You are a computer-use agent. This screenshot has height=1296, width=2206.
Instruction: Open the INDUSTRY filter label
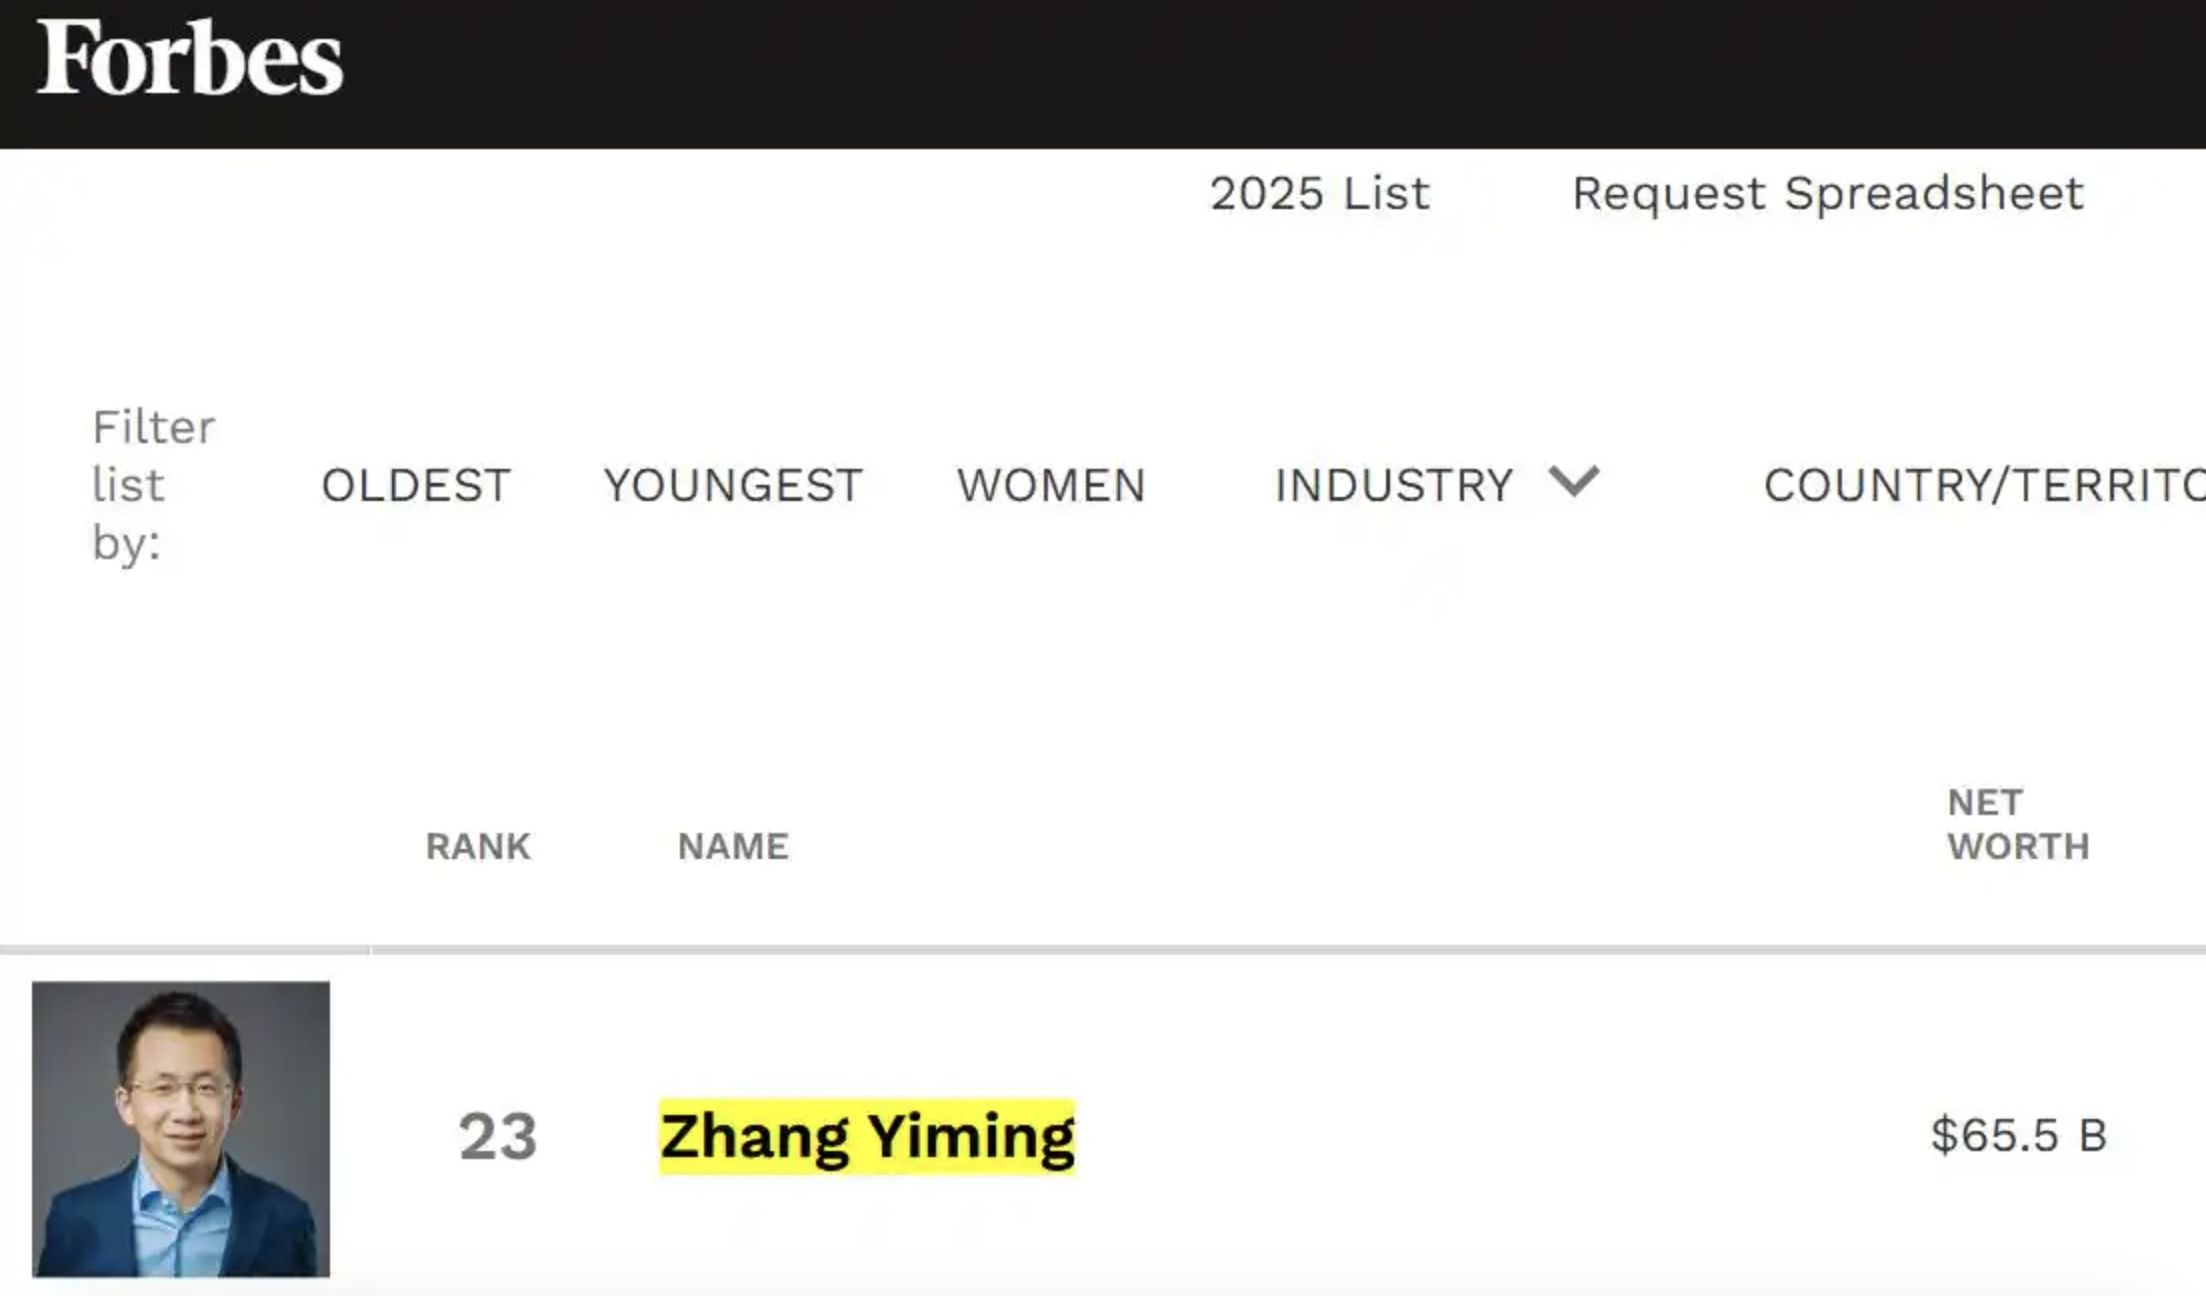point(1394,485)
